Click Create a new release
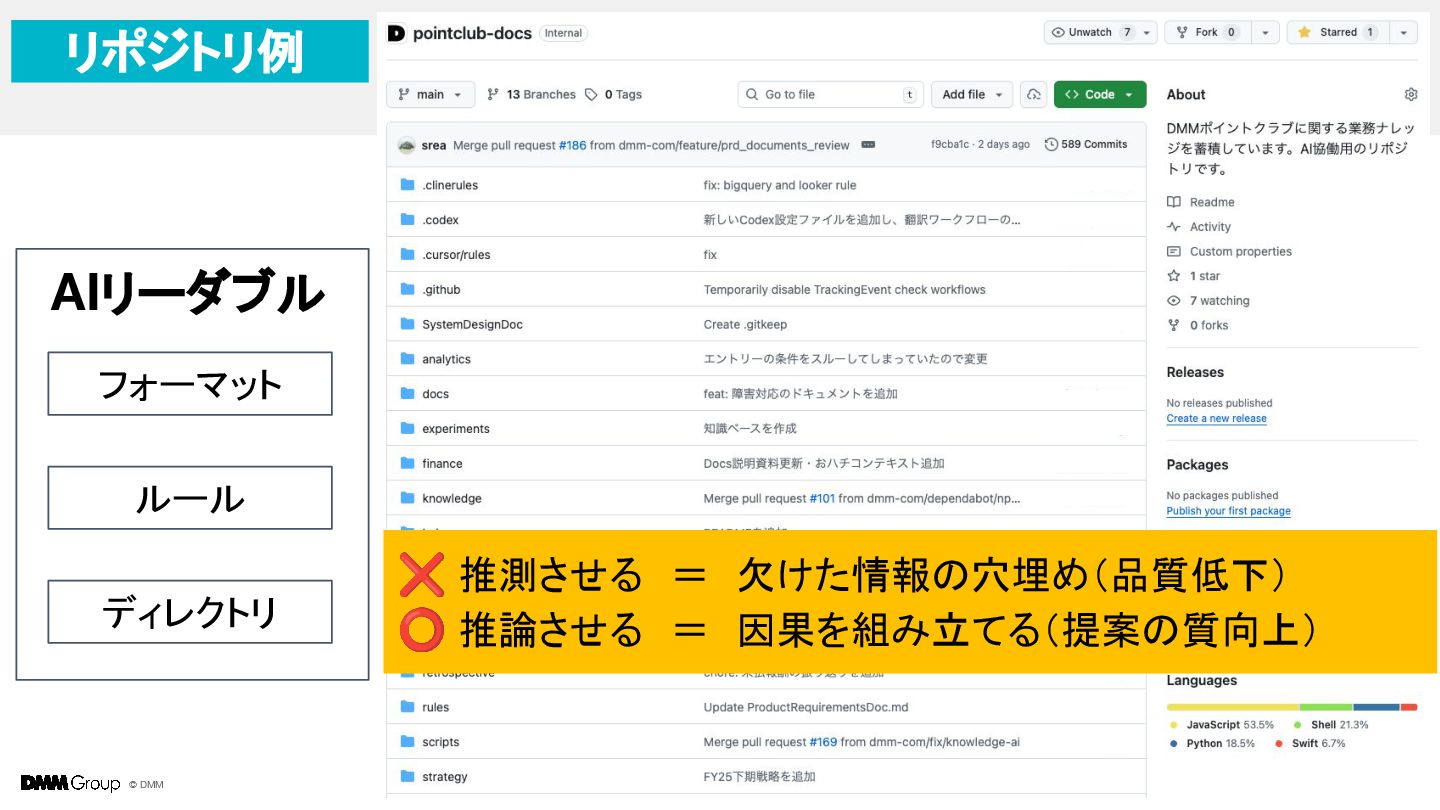 1216,418
